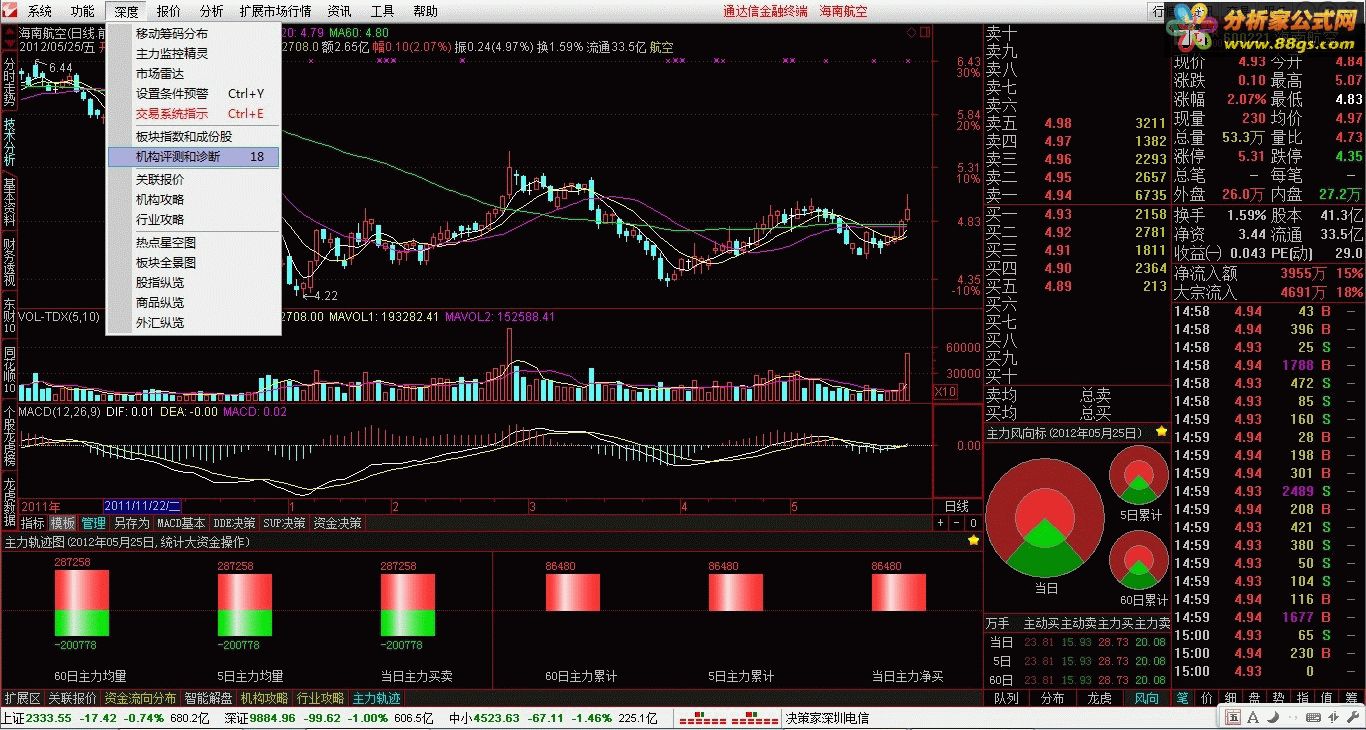Click the 0 reset button below 日线
Screen dimensions: 1366x730
click(x=974, y=523)
